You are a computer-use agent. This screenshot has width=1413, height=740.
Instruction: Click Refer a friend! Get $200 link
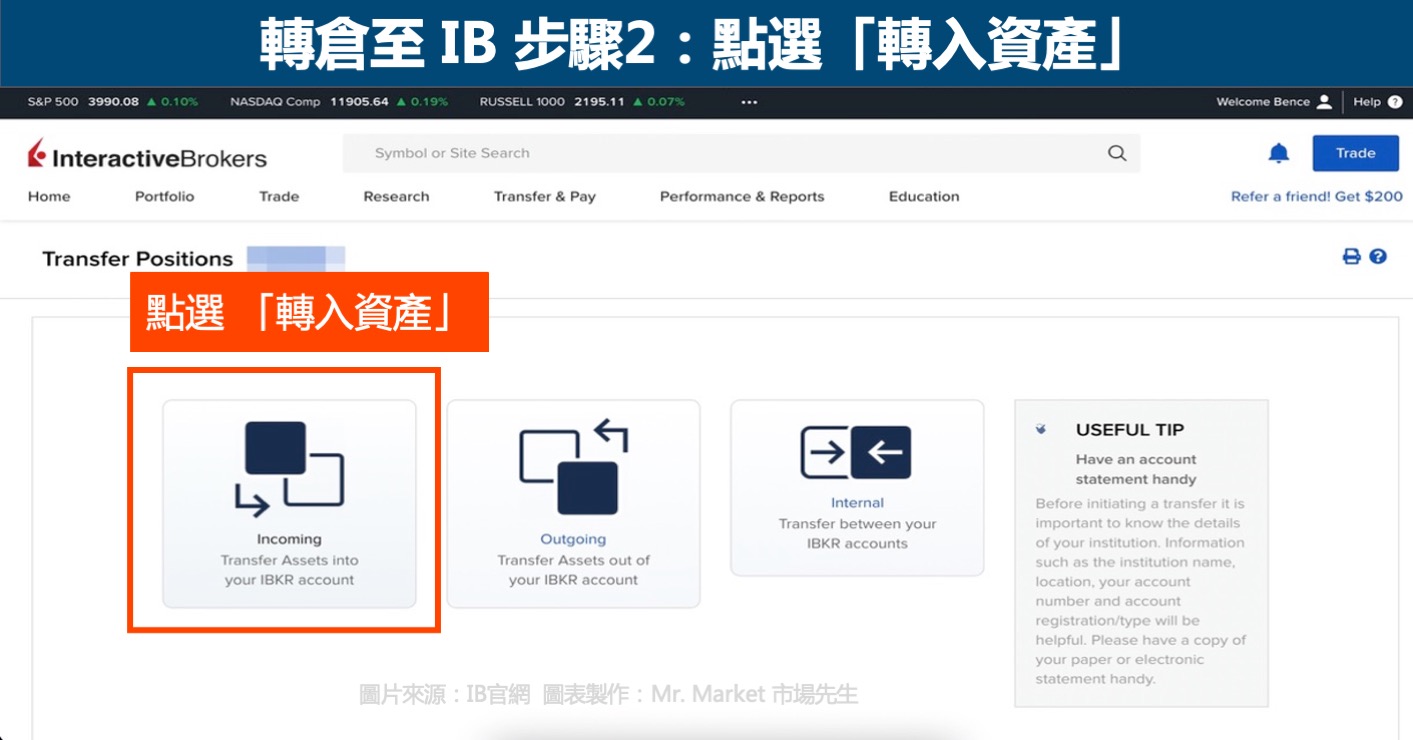point(1317,196)
